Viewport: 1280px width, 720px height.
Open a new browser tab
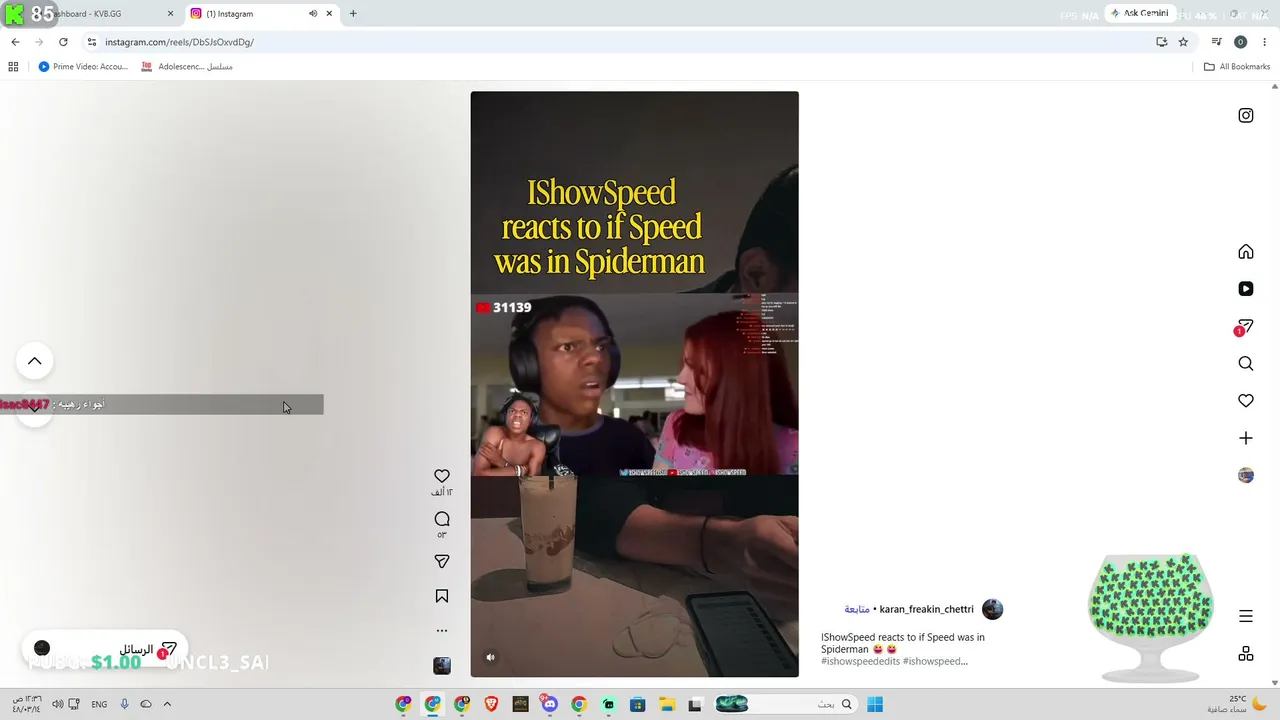click(x=353, y=14)
